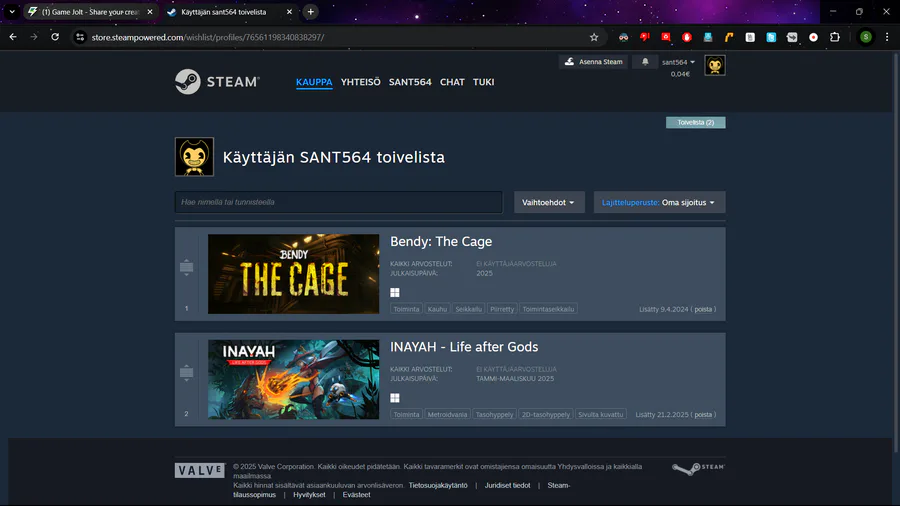Click the Steam logo in footer

pos(698,469)
